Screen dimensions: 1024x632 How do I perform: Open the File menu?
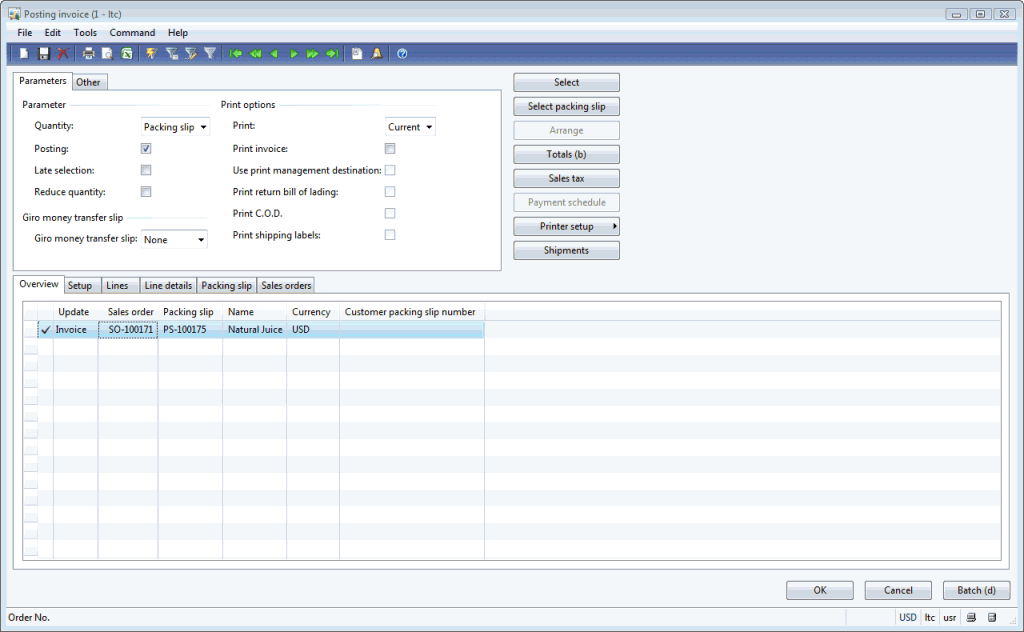tap(25, 33)
